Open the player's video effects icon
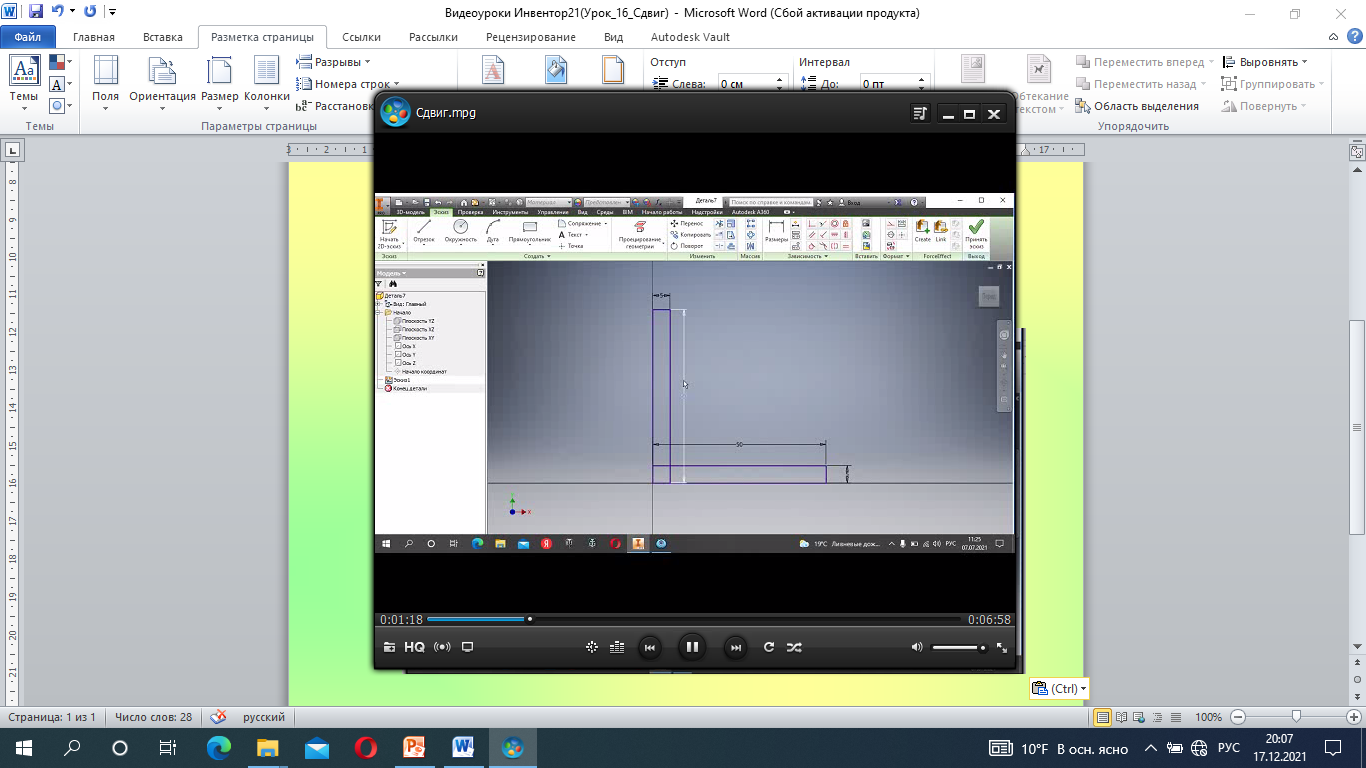The width and height of the screenshot is (1366, 768). (x=592, y=647)
